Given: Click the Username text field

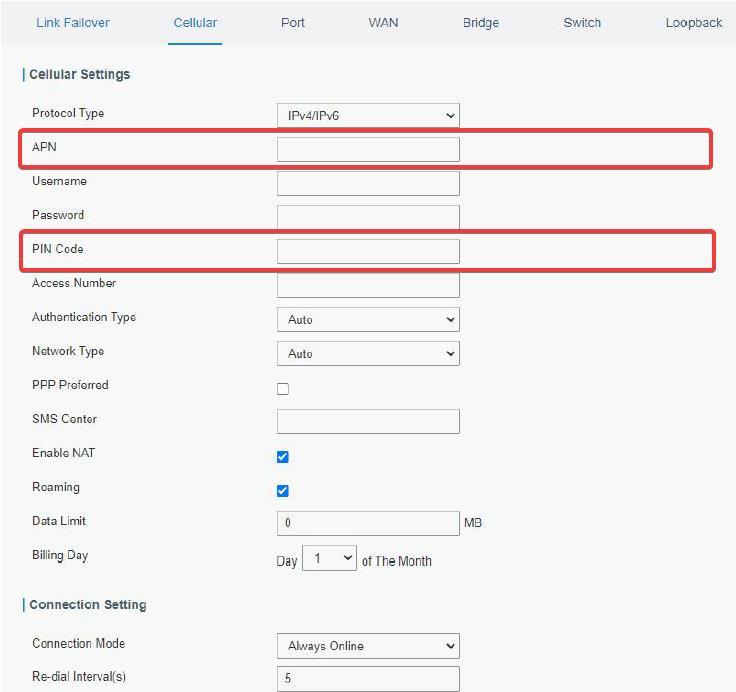Looking at the screenshot, I should point(368,183).
